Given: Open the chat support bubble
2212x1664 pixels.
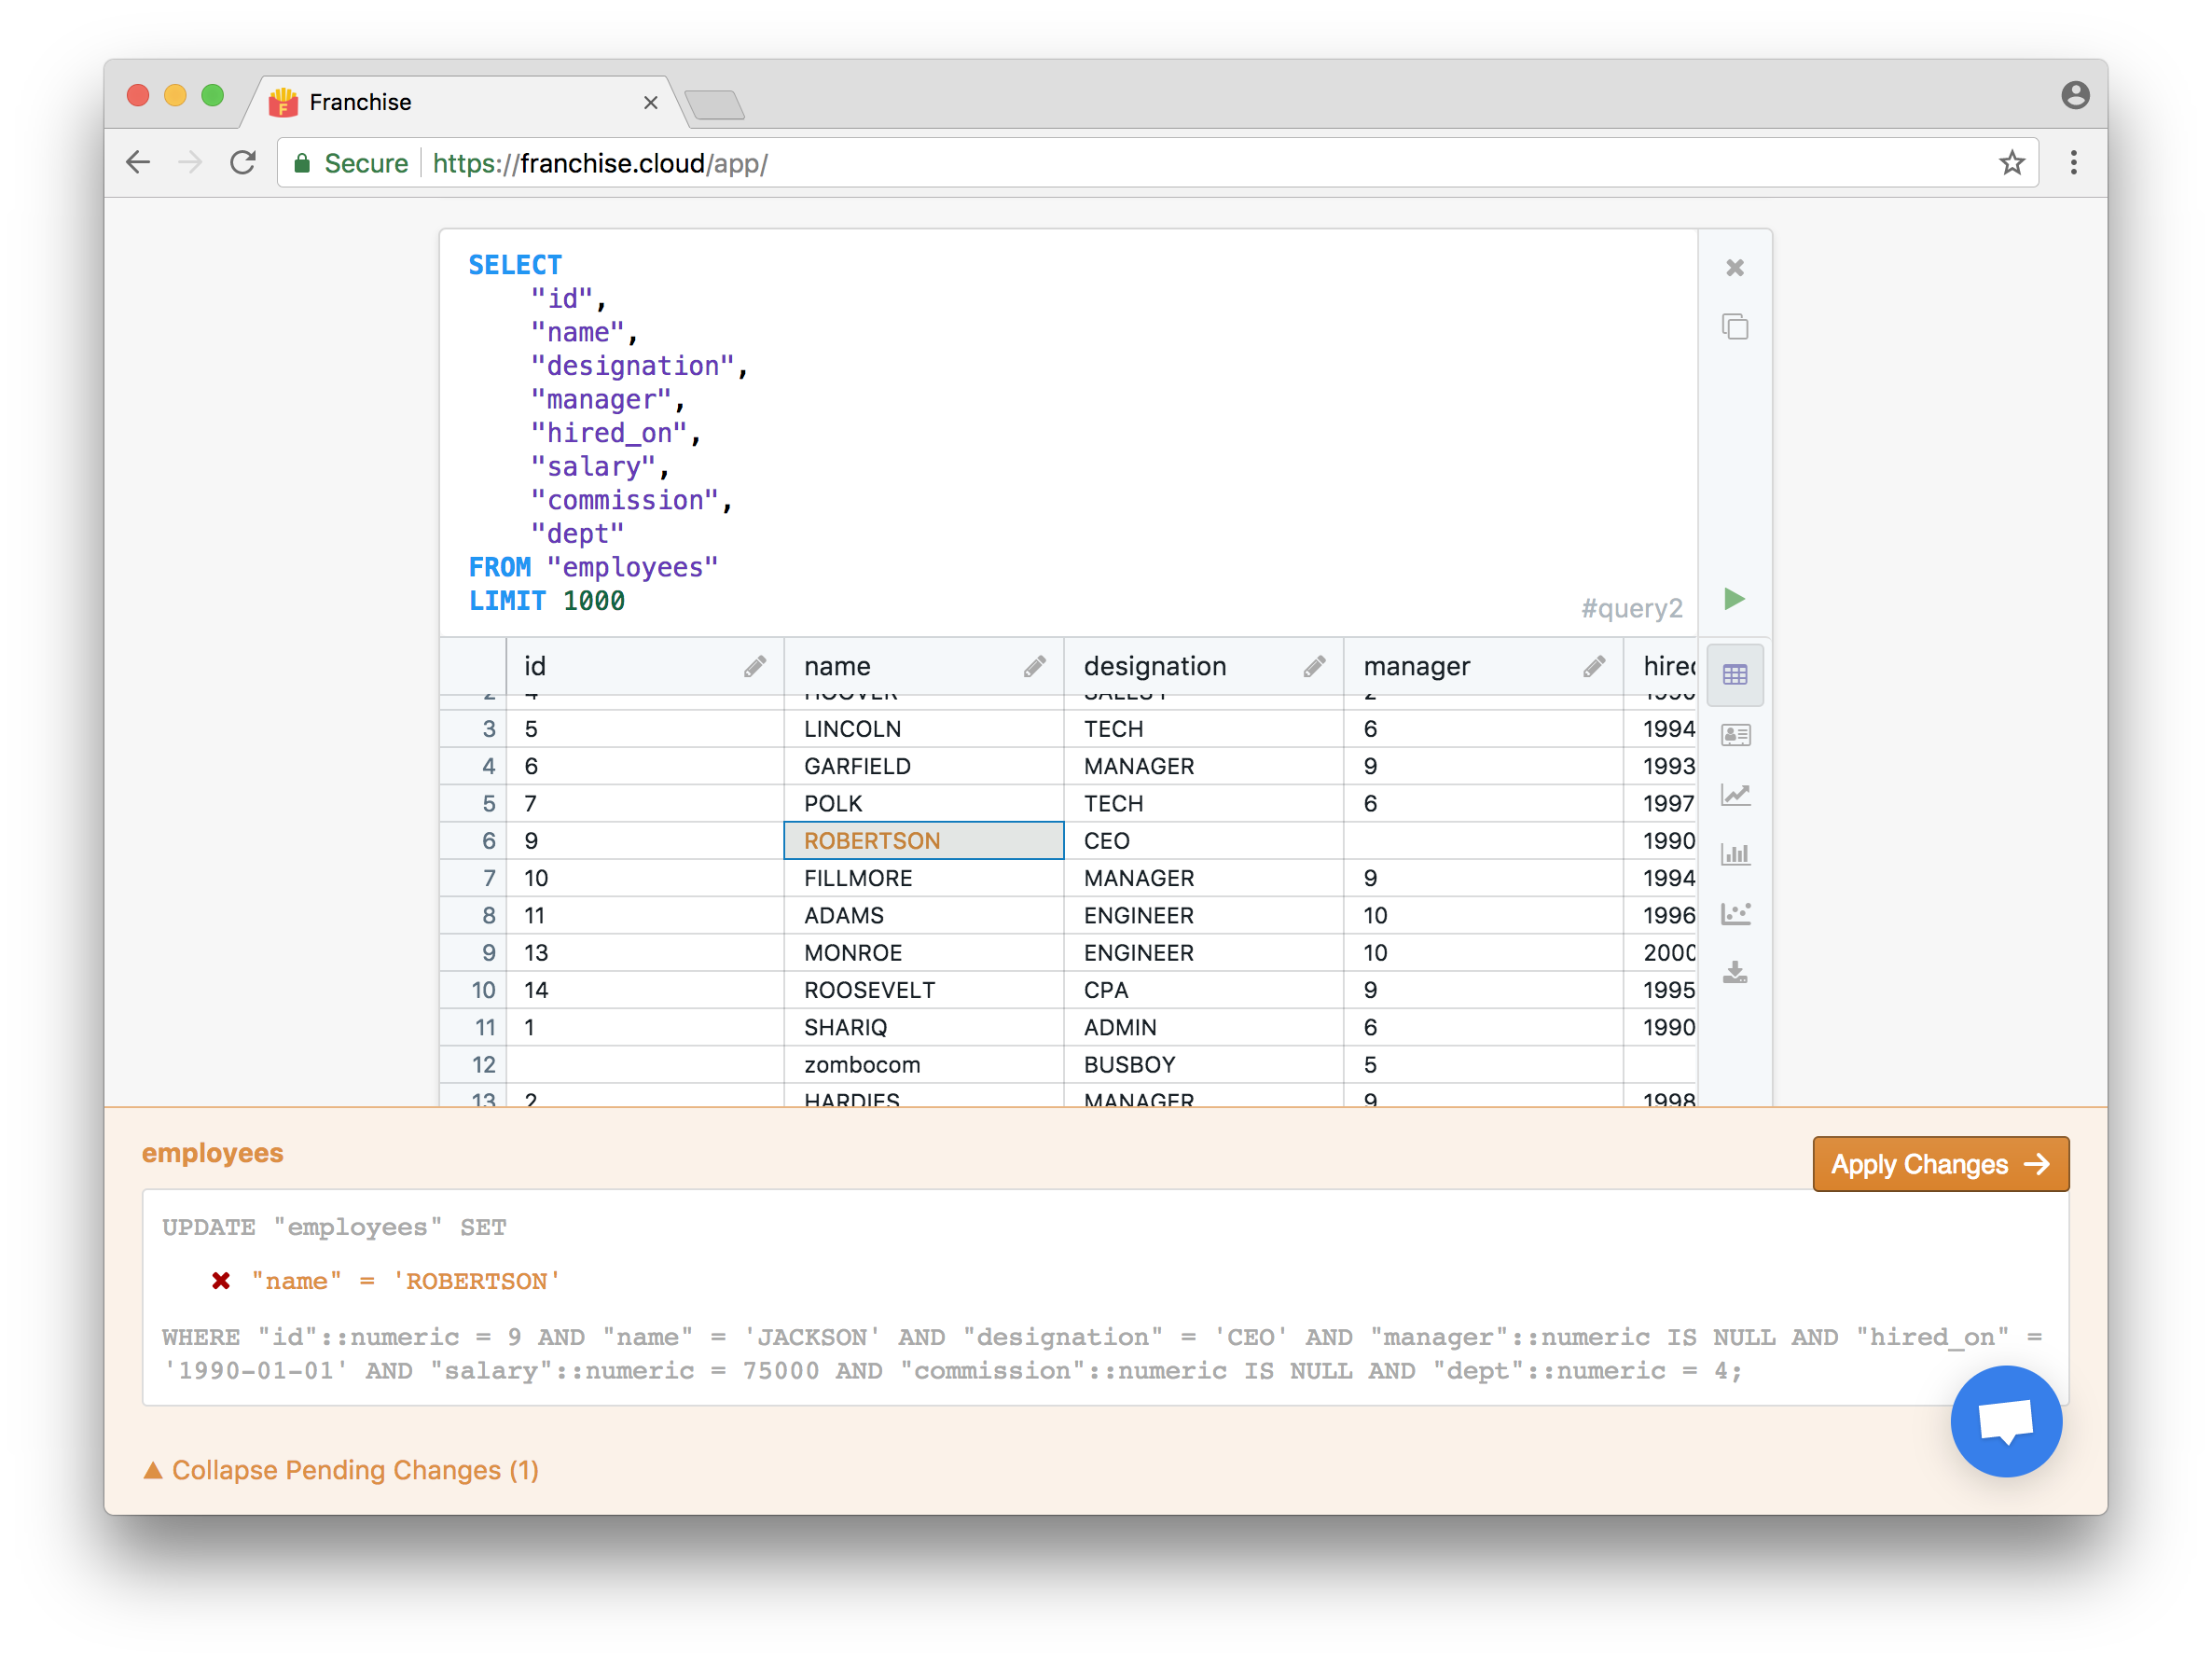Looking at the screenshot, I should [2005, 1421].
